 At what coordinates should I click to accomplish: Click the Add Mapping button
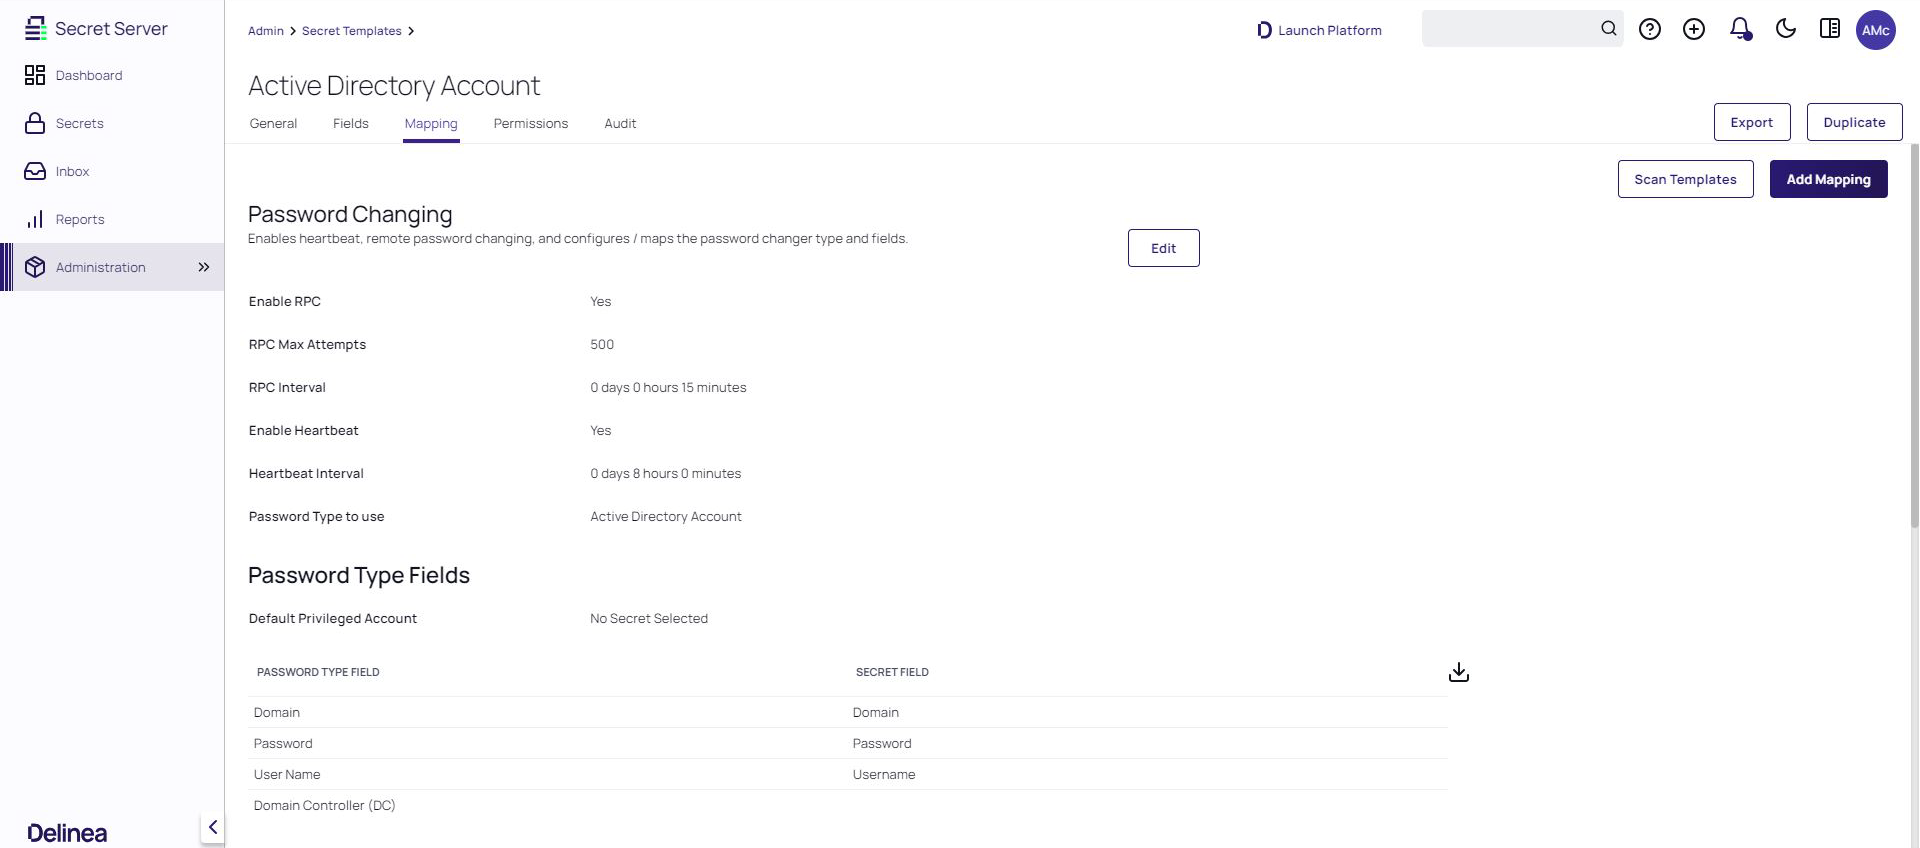point(1828,179)
